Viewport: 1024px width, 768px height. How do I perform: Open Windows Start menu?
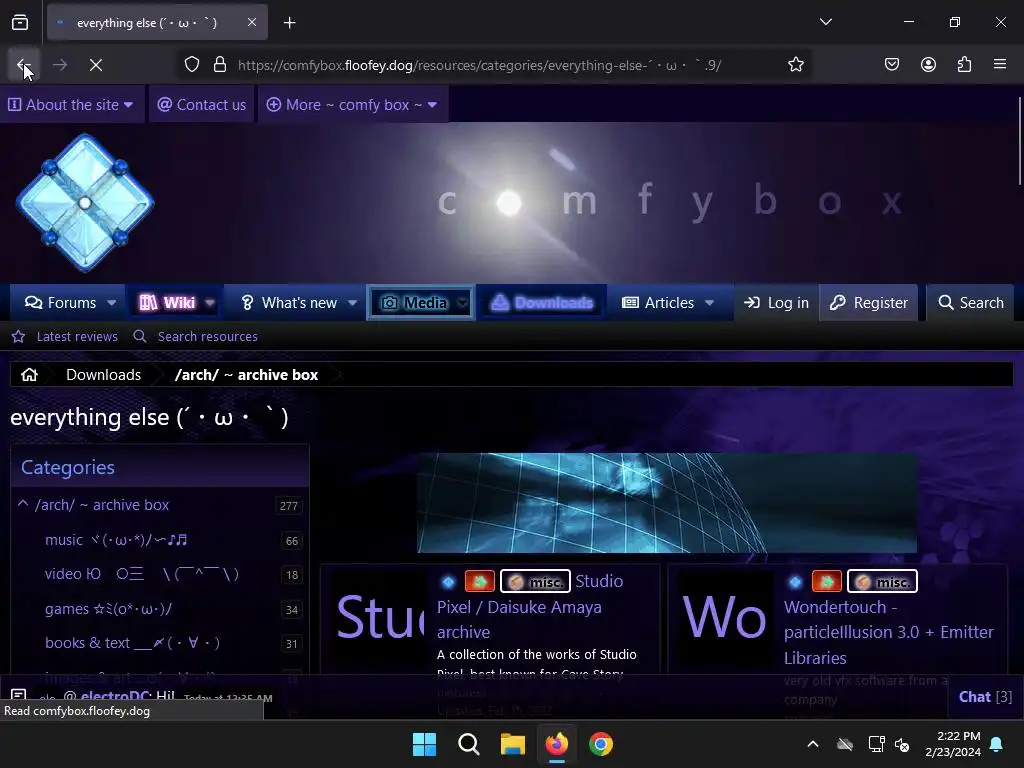coord(424,744)
